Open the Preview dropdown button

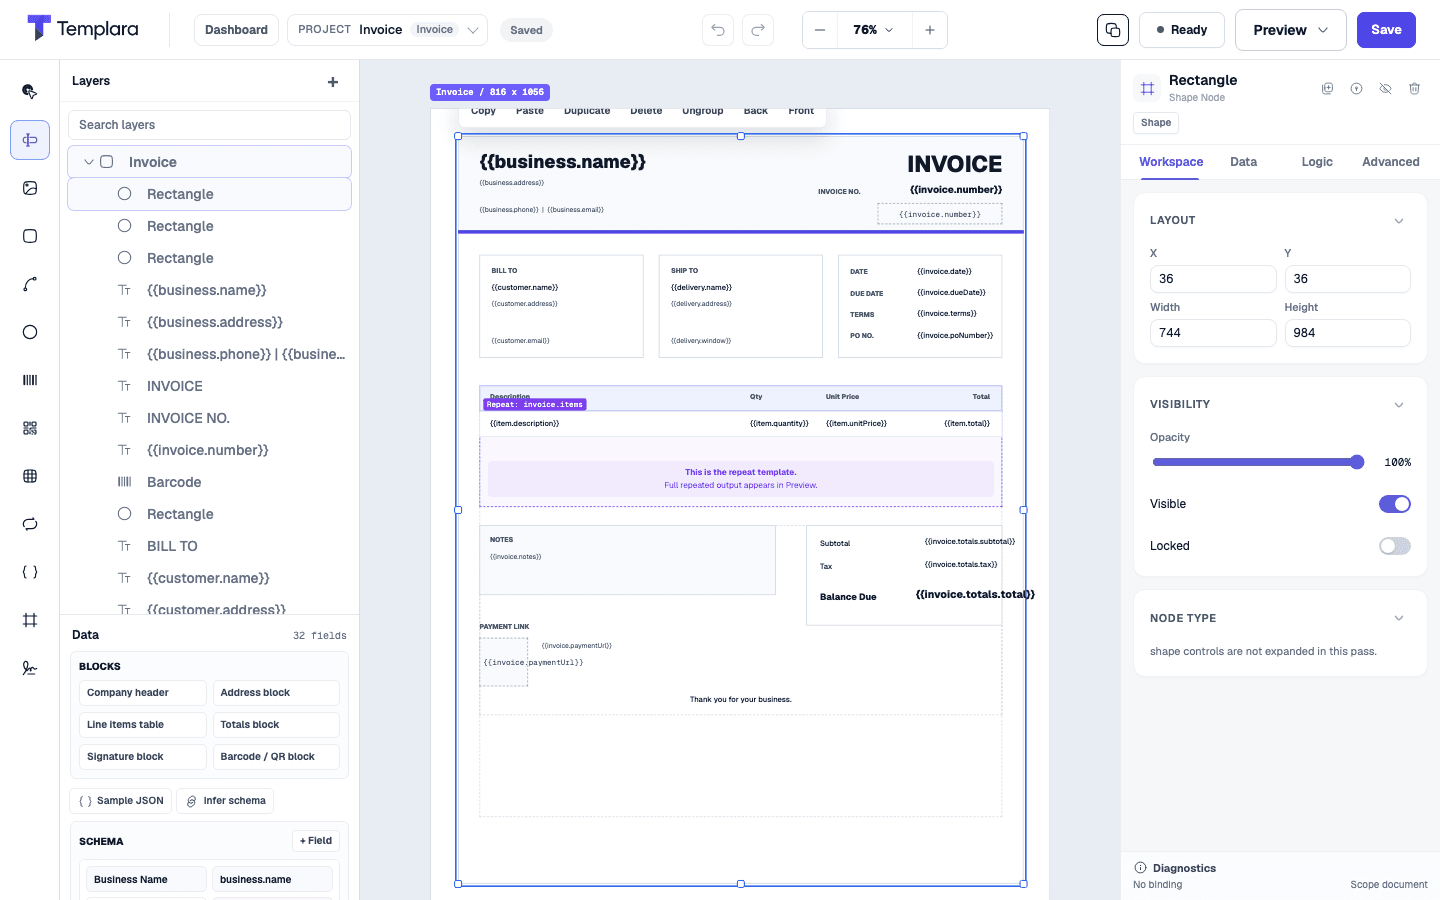point(1290,30)
